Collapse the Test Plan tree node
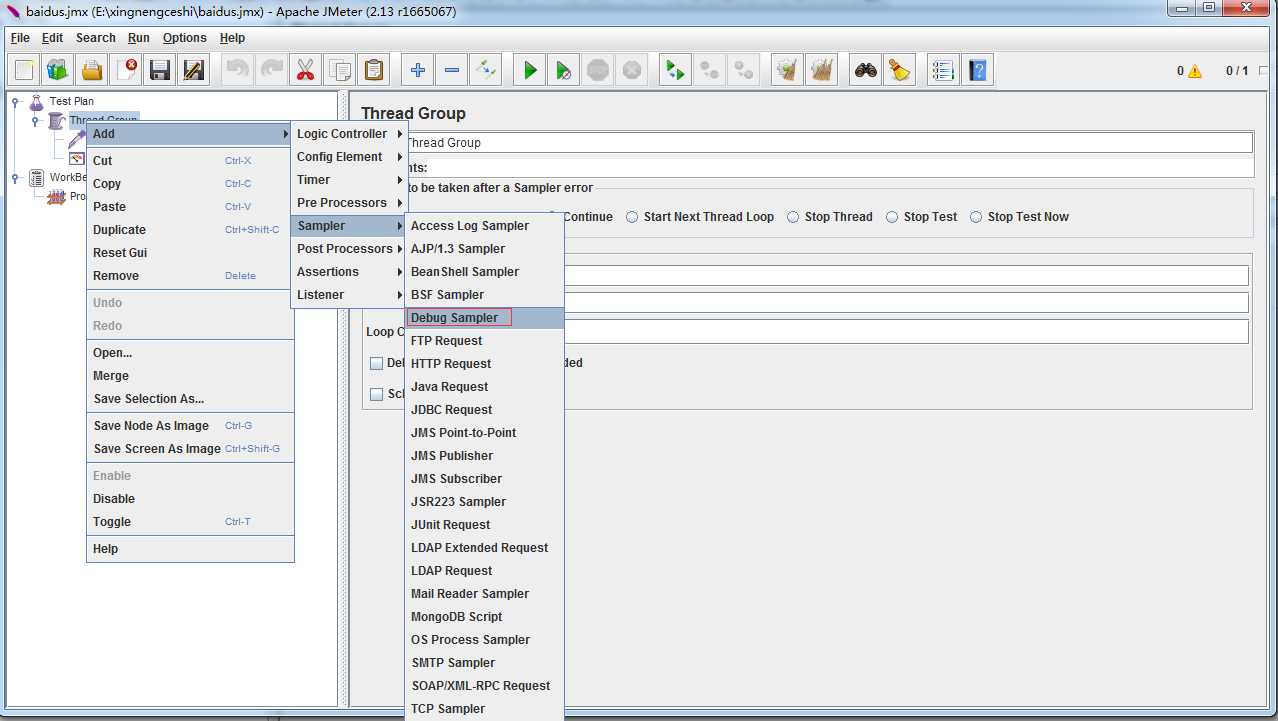 16,101
